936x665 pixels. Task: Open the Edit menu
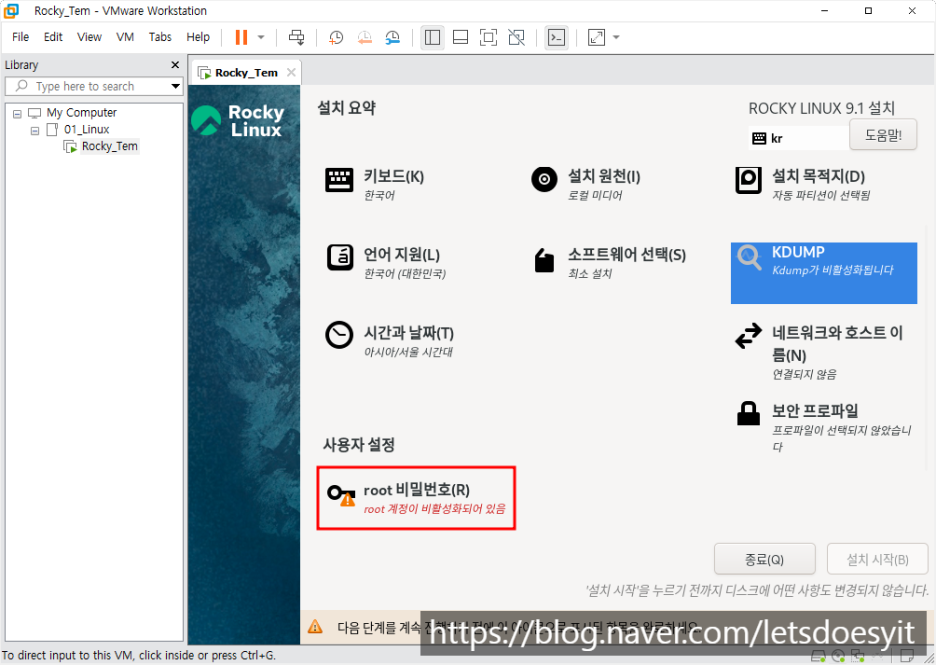pos(53,37)
